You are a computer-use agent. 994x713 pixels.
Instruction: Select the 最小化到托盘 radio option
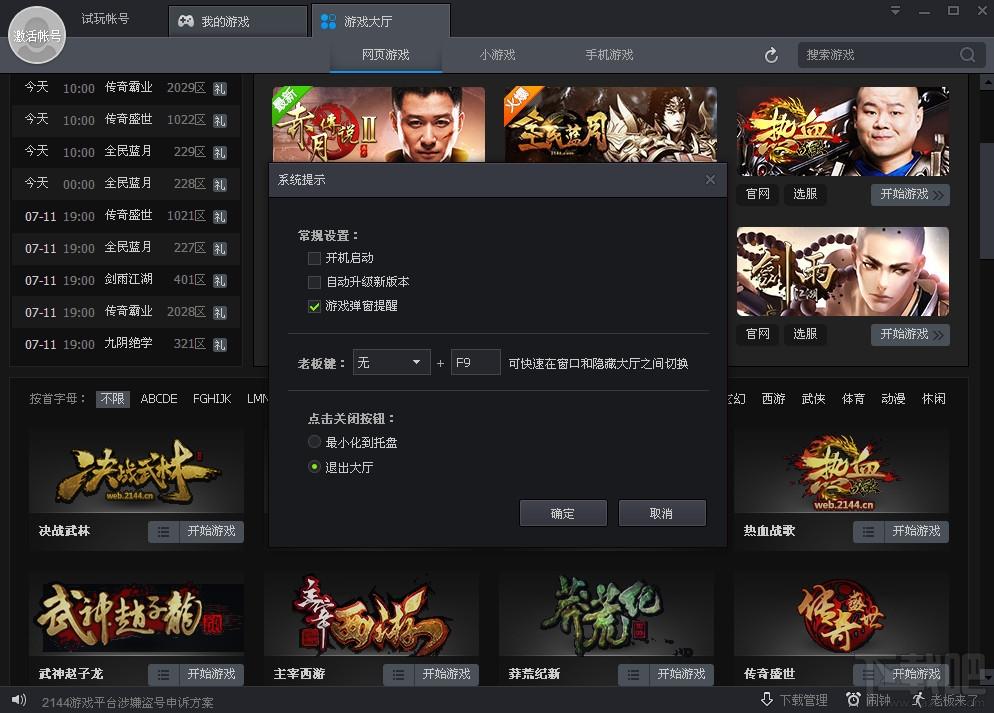coord(314,442)
